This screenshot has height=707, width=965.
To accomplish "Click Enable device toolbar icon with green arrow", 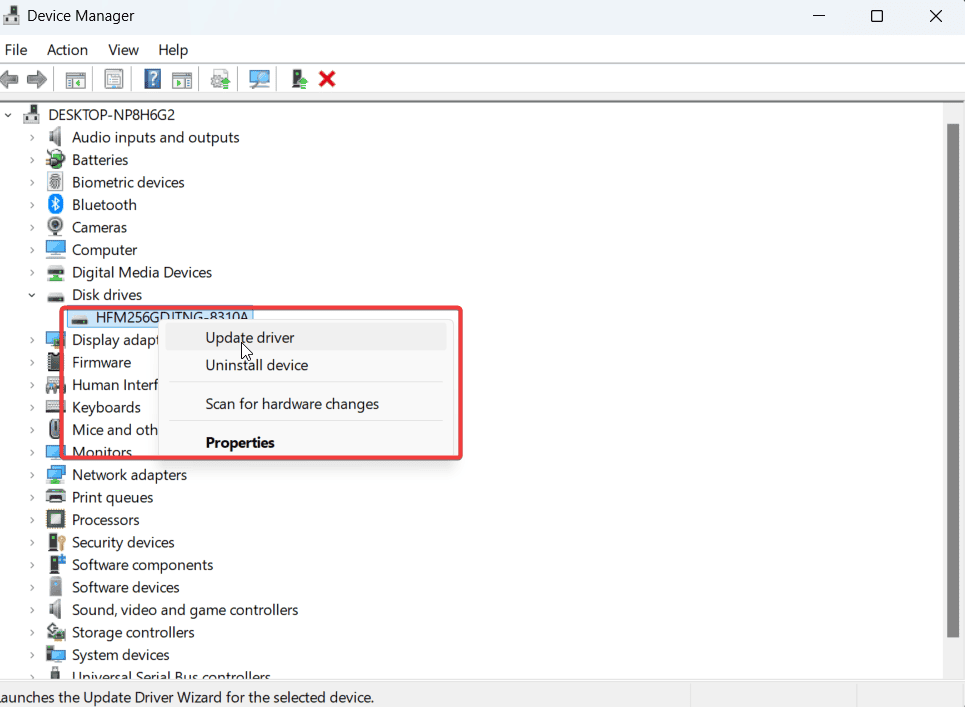I will coord(299,79).
